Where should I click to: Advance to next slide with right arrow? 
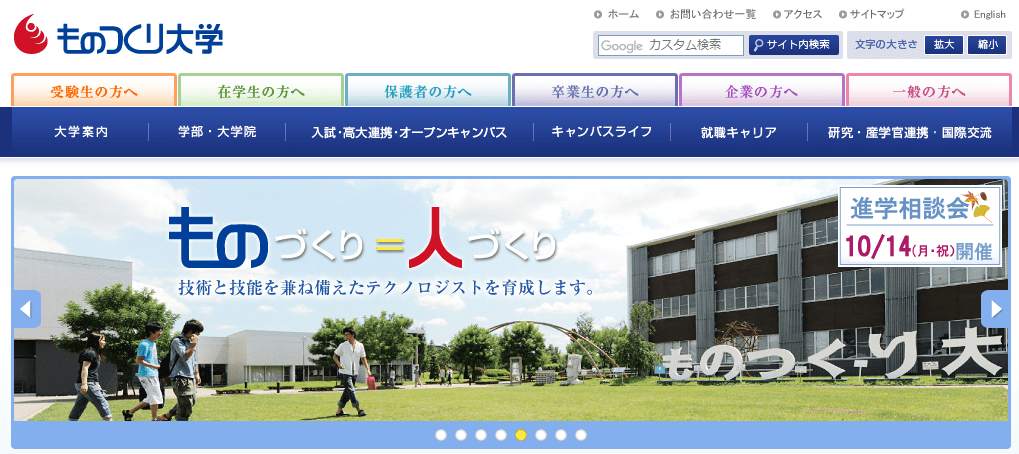pyautogui.click(x=994, y=309)
